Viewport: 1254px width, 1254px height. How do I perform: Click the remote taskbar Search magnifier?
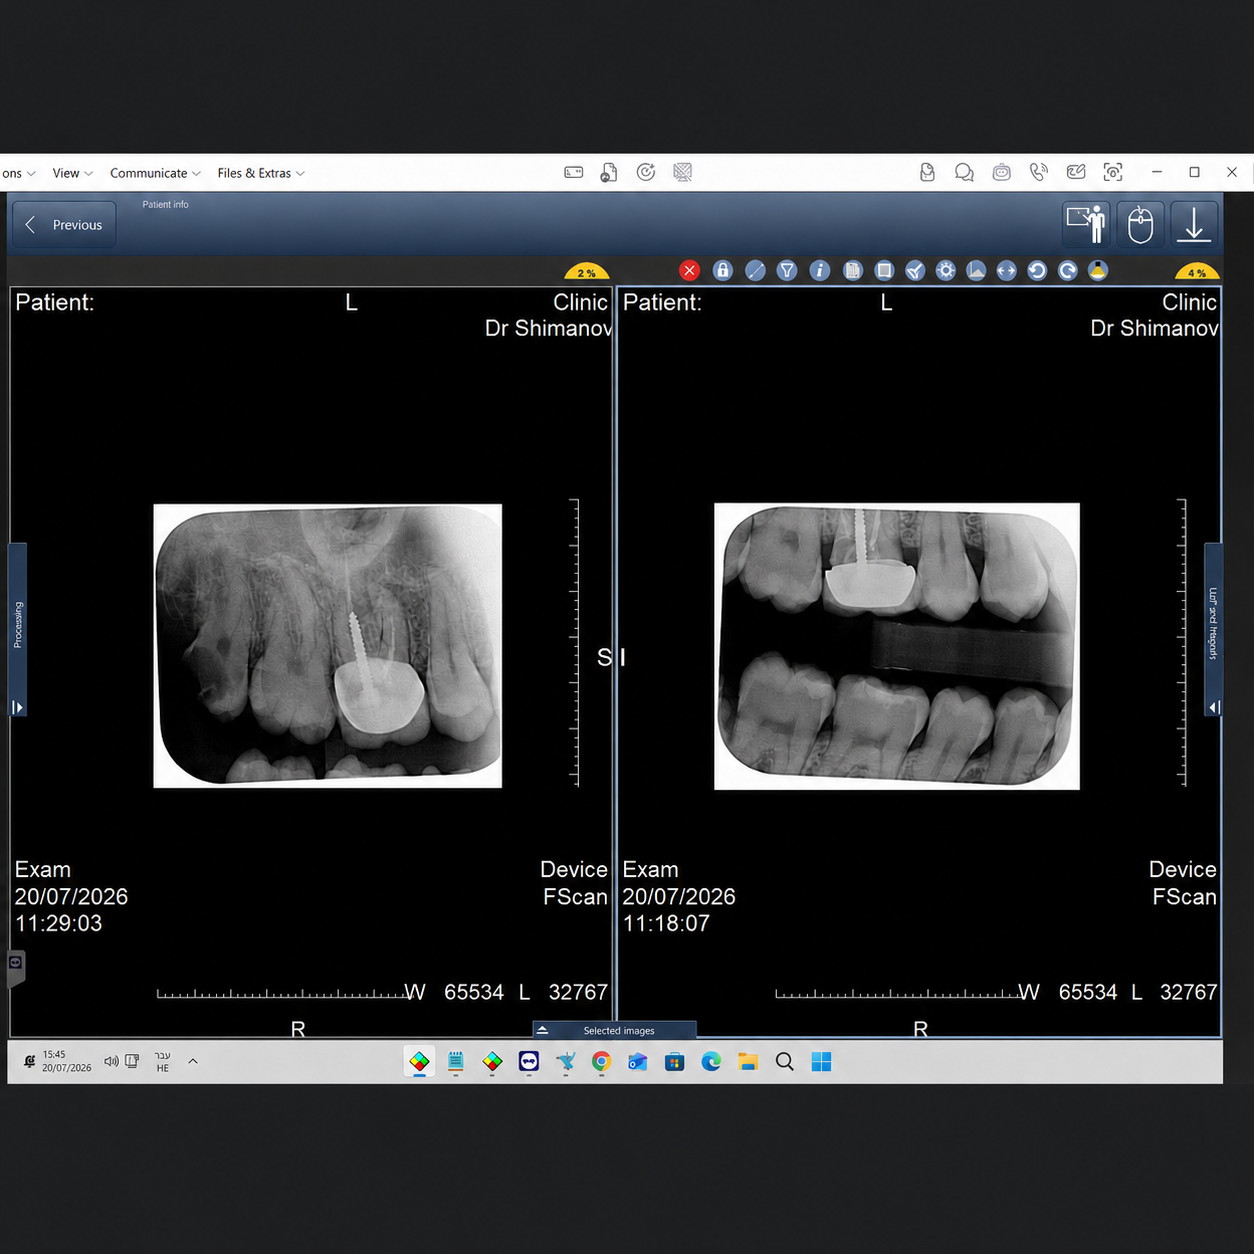(785, 1062)
